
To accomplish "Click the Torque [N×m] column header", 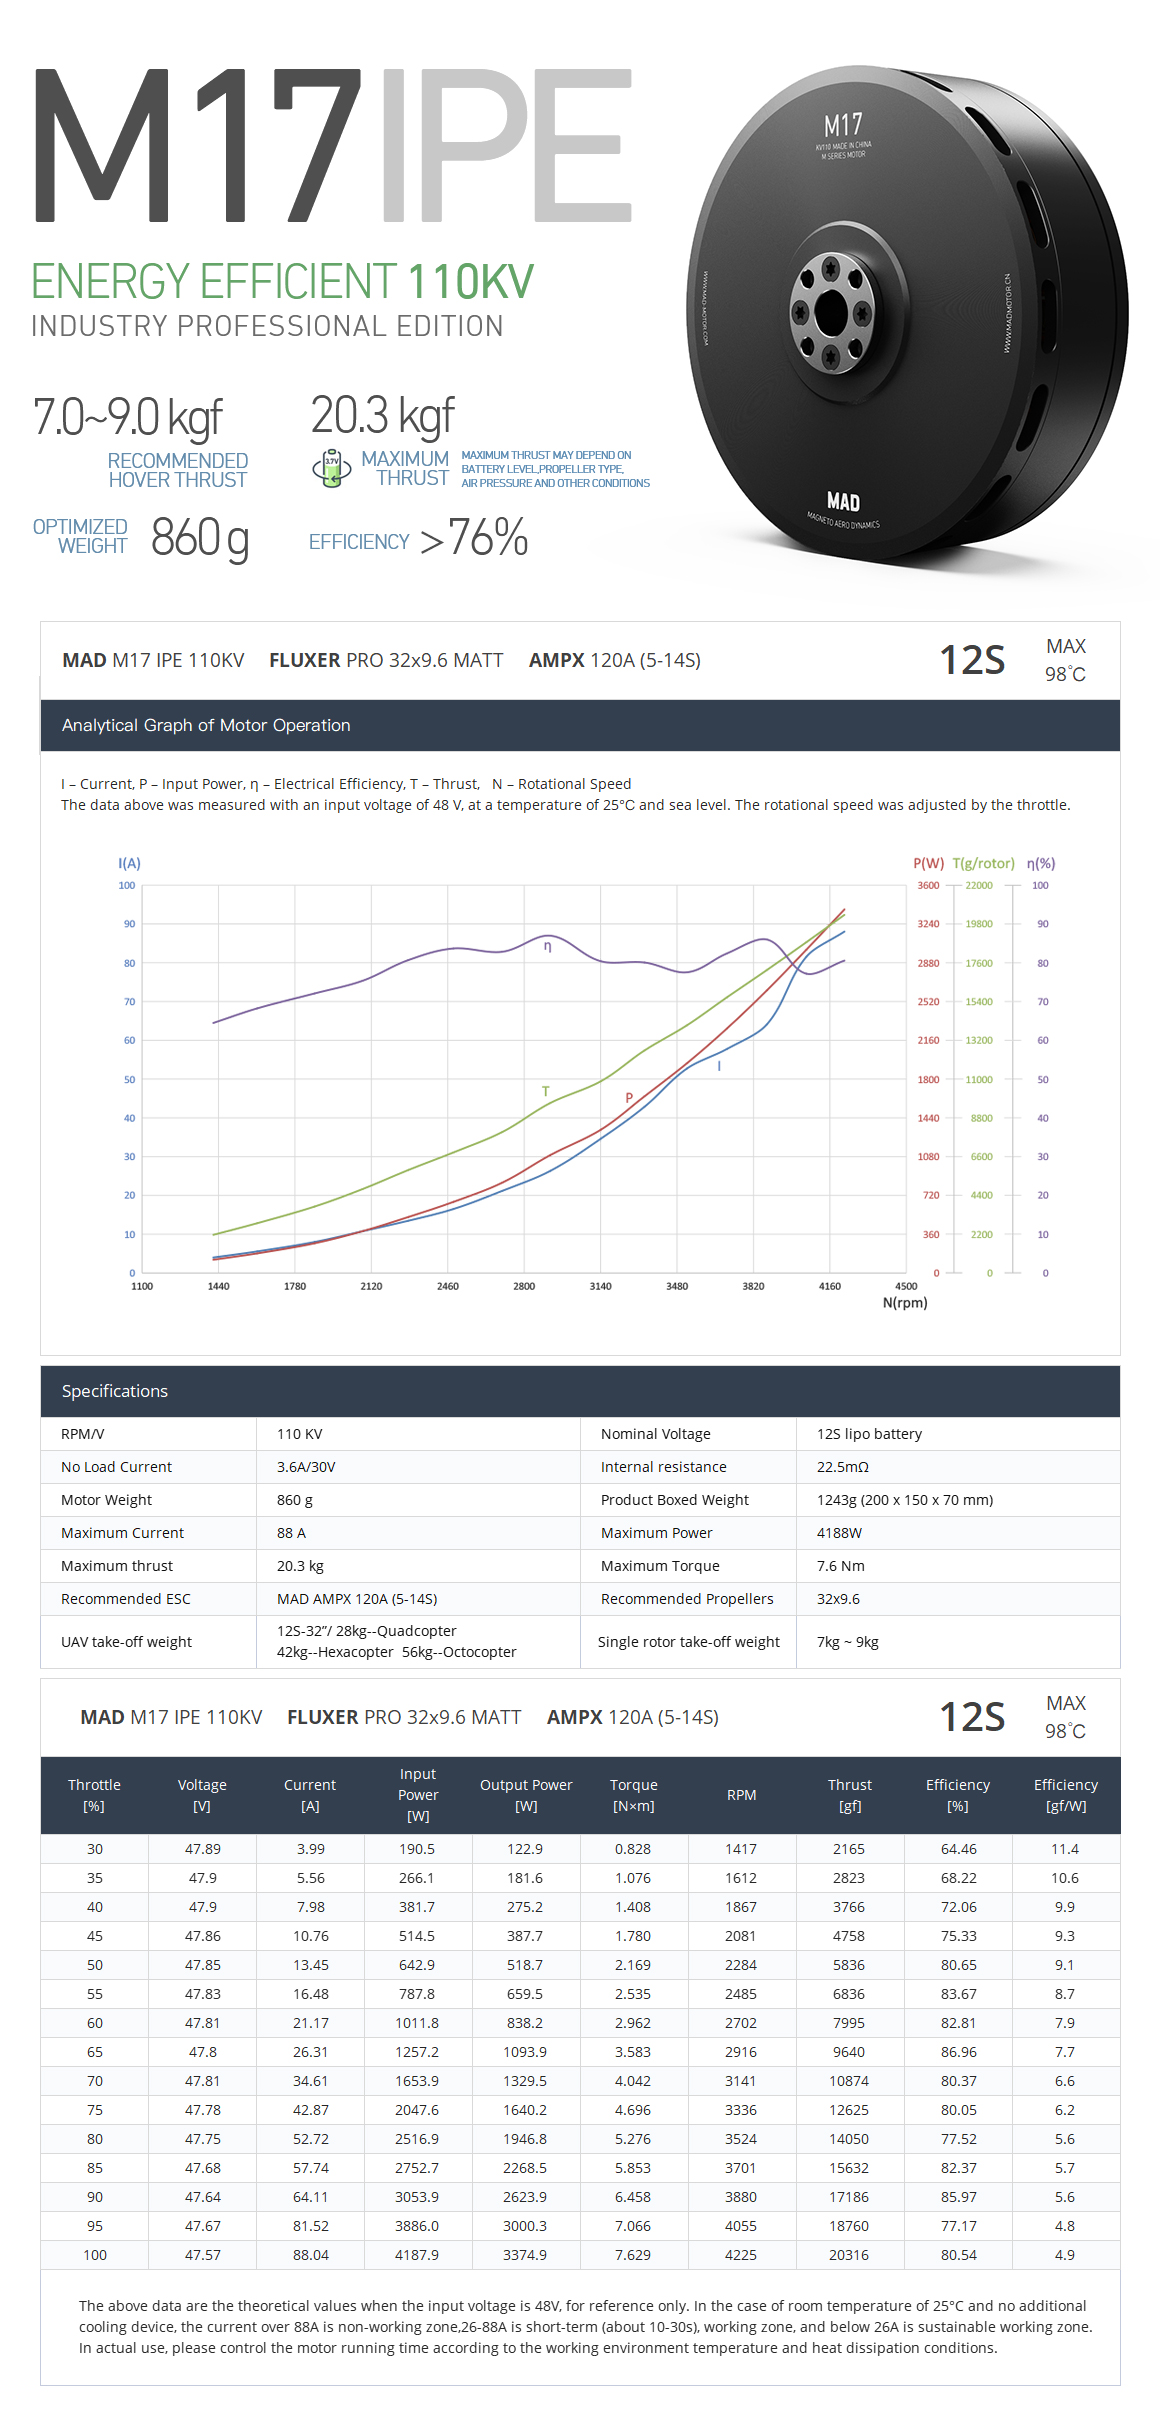I will [633, 1795].
